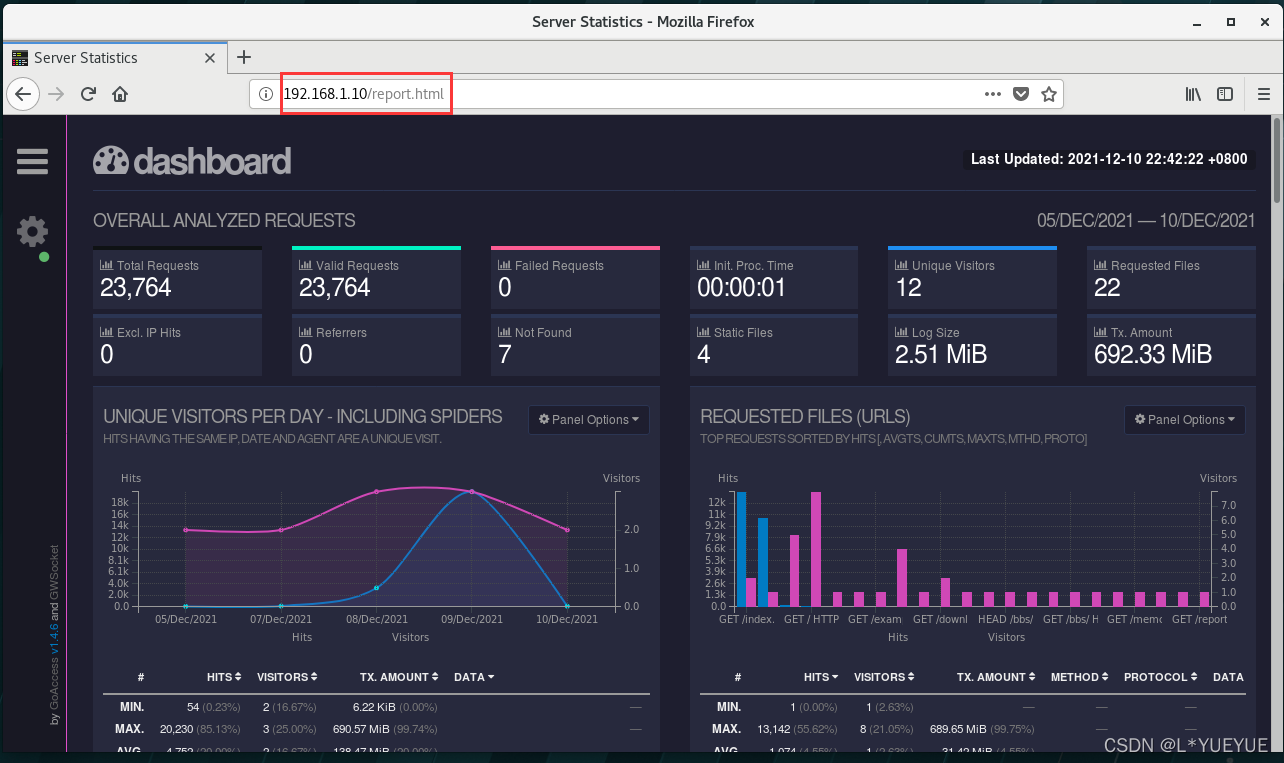Image resolution: width=1284 pixels, height=763 pixels.
Task: Select the Server Statistics tab
Action: click(114, 57)
